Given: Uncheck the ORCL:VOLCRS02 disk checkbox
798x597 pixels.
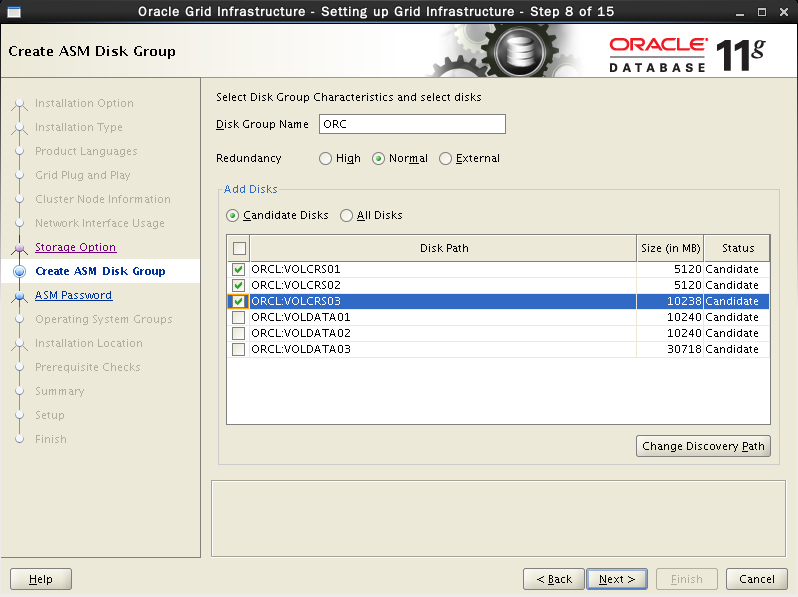Looking at the screenshot, I should coord(238,286).
